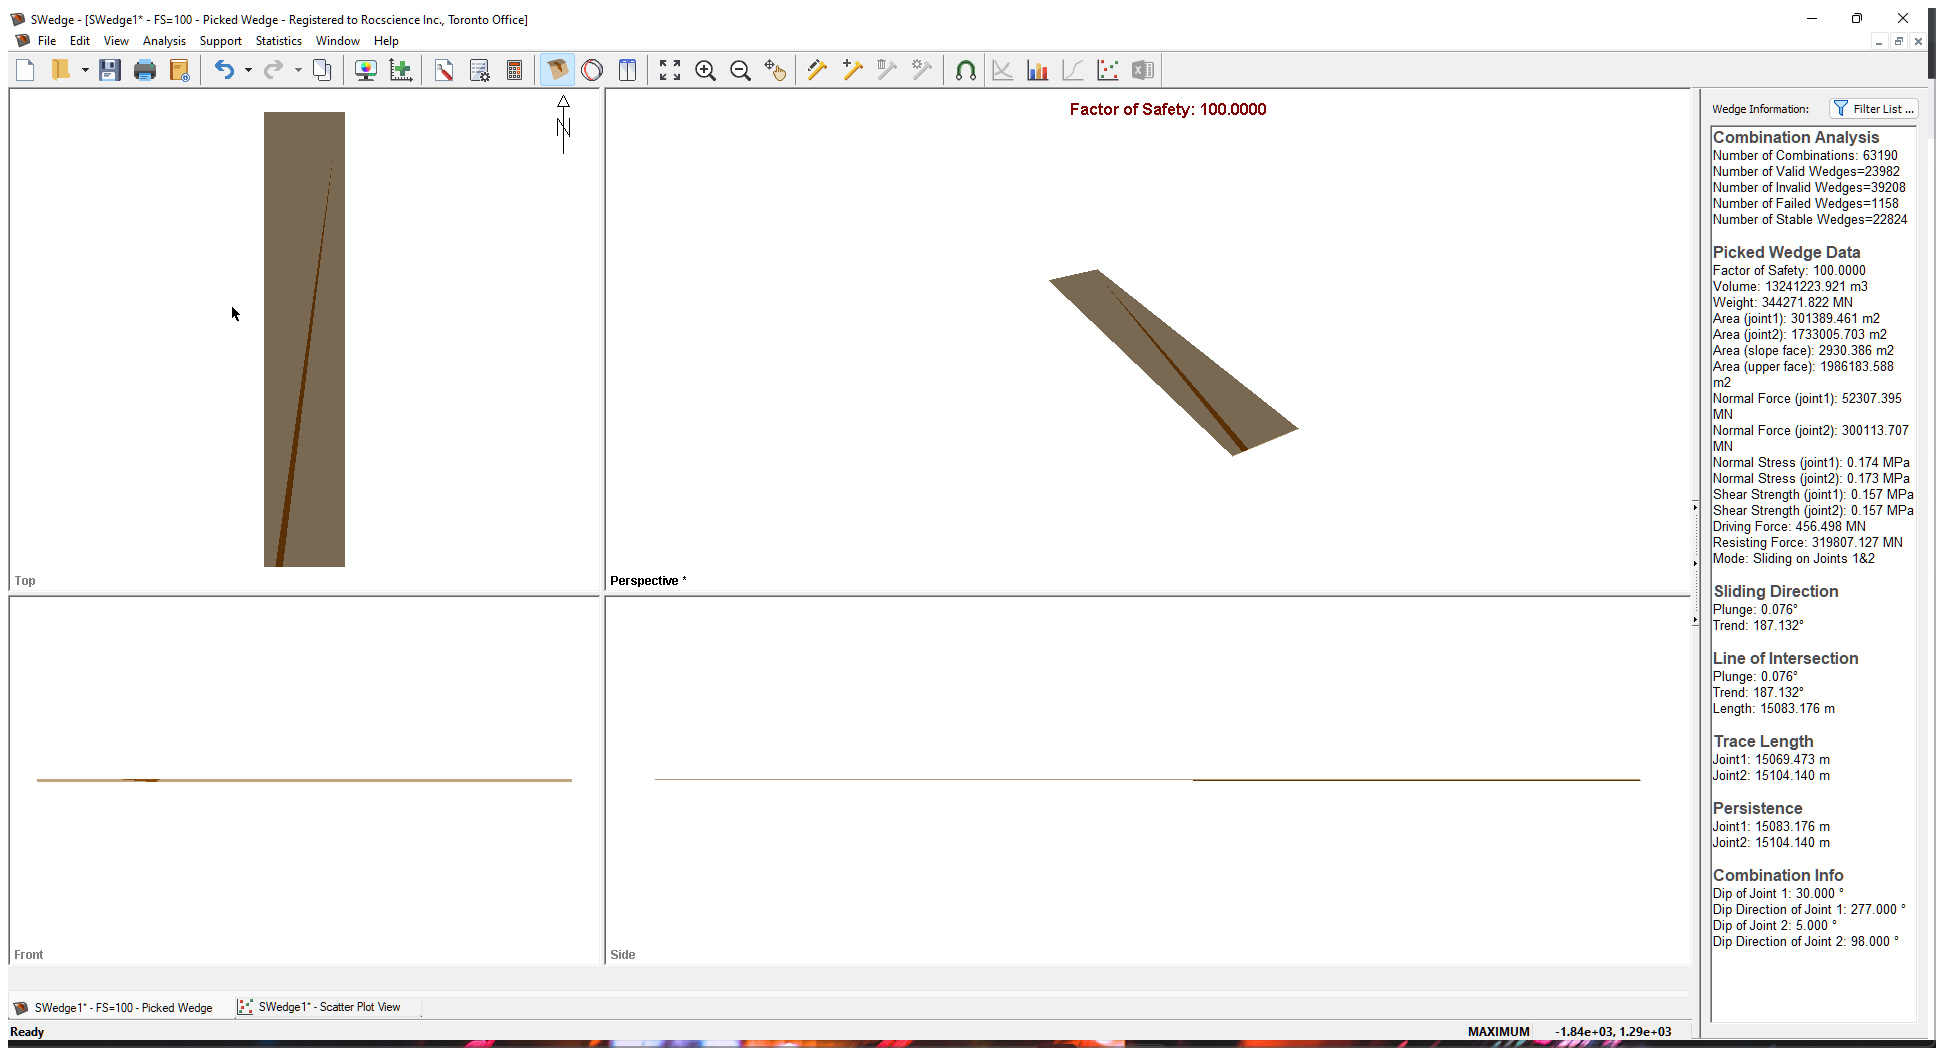The image size is (1936, 1048).
Task: Zoom all with the extents icon
Action: pyautogui.click(x=670, y=70)
